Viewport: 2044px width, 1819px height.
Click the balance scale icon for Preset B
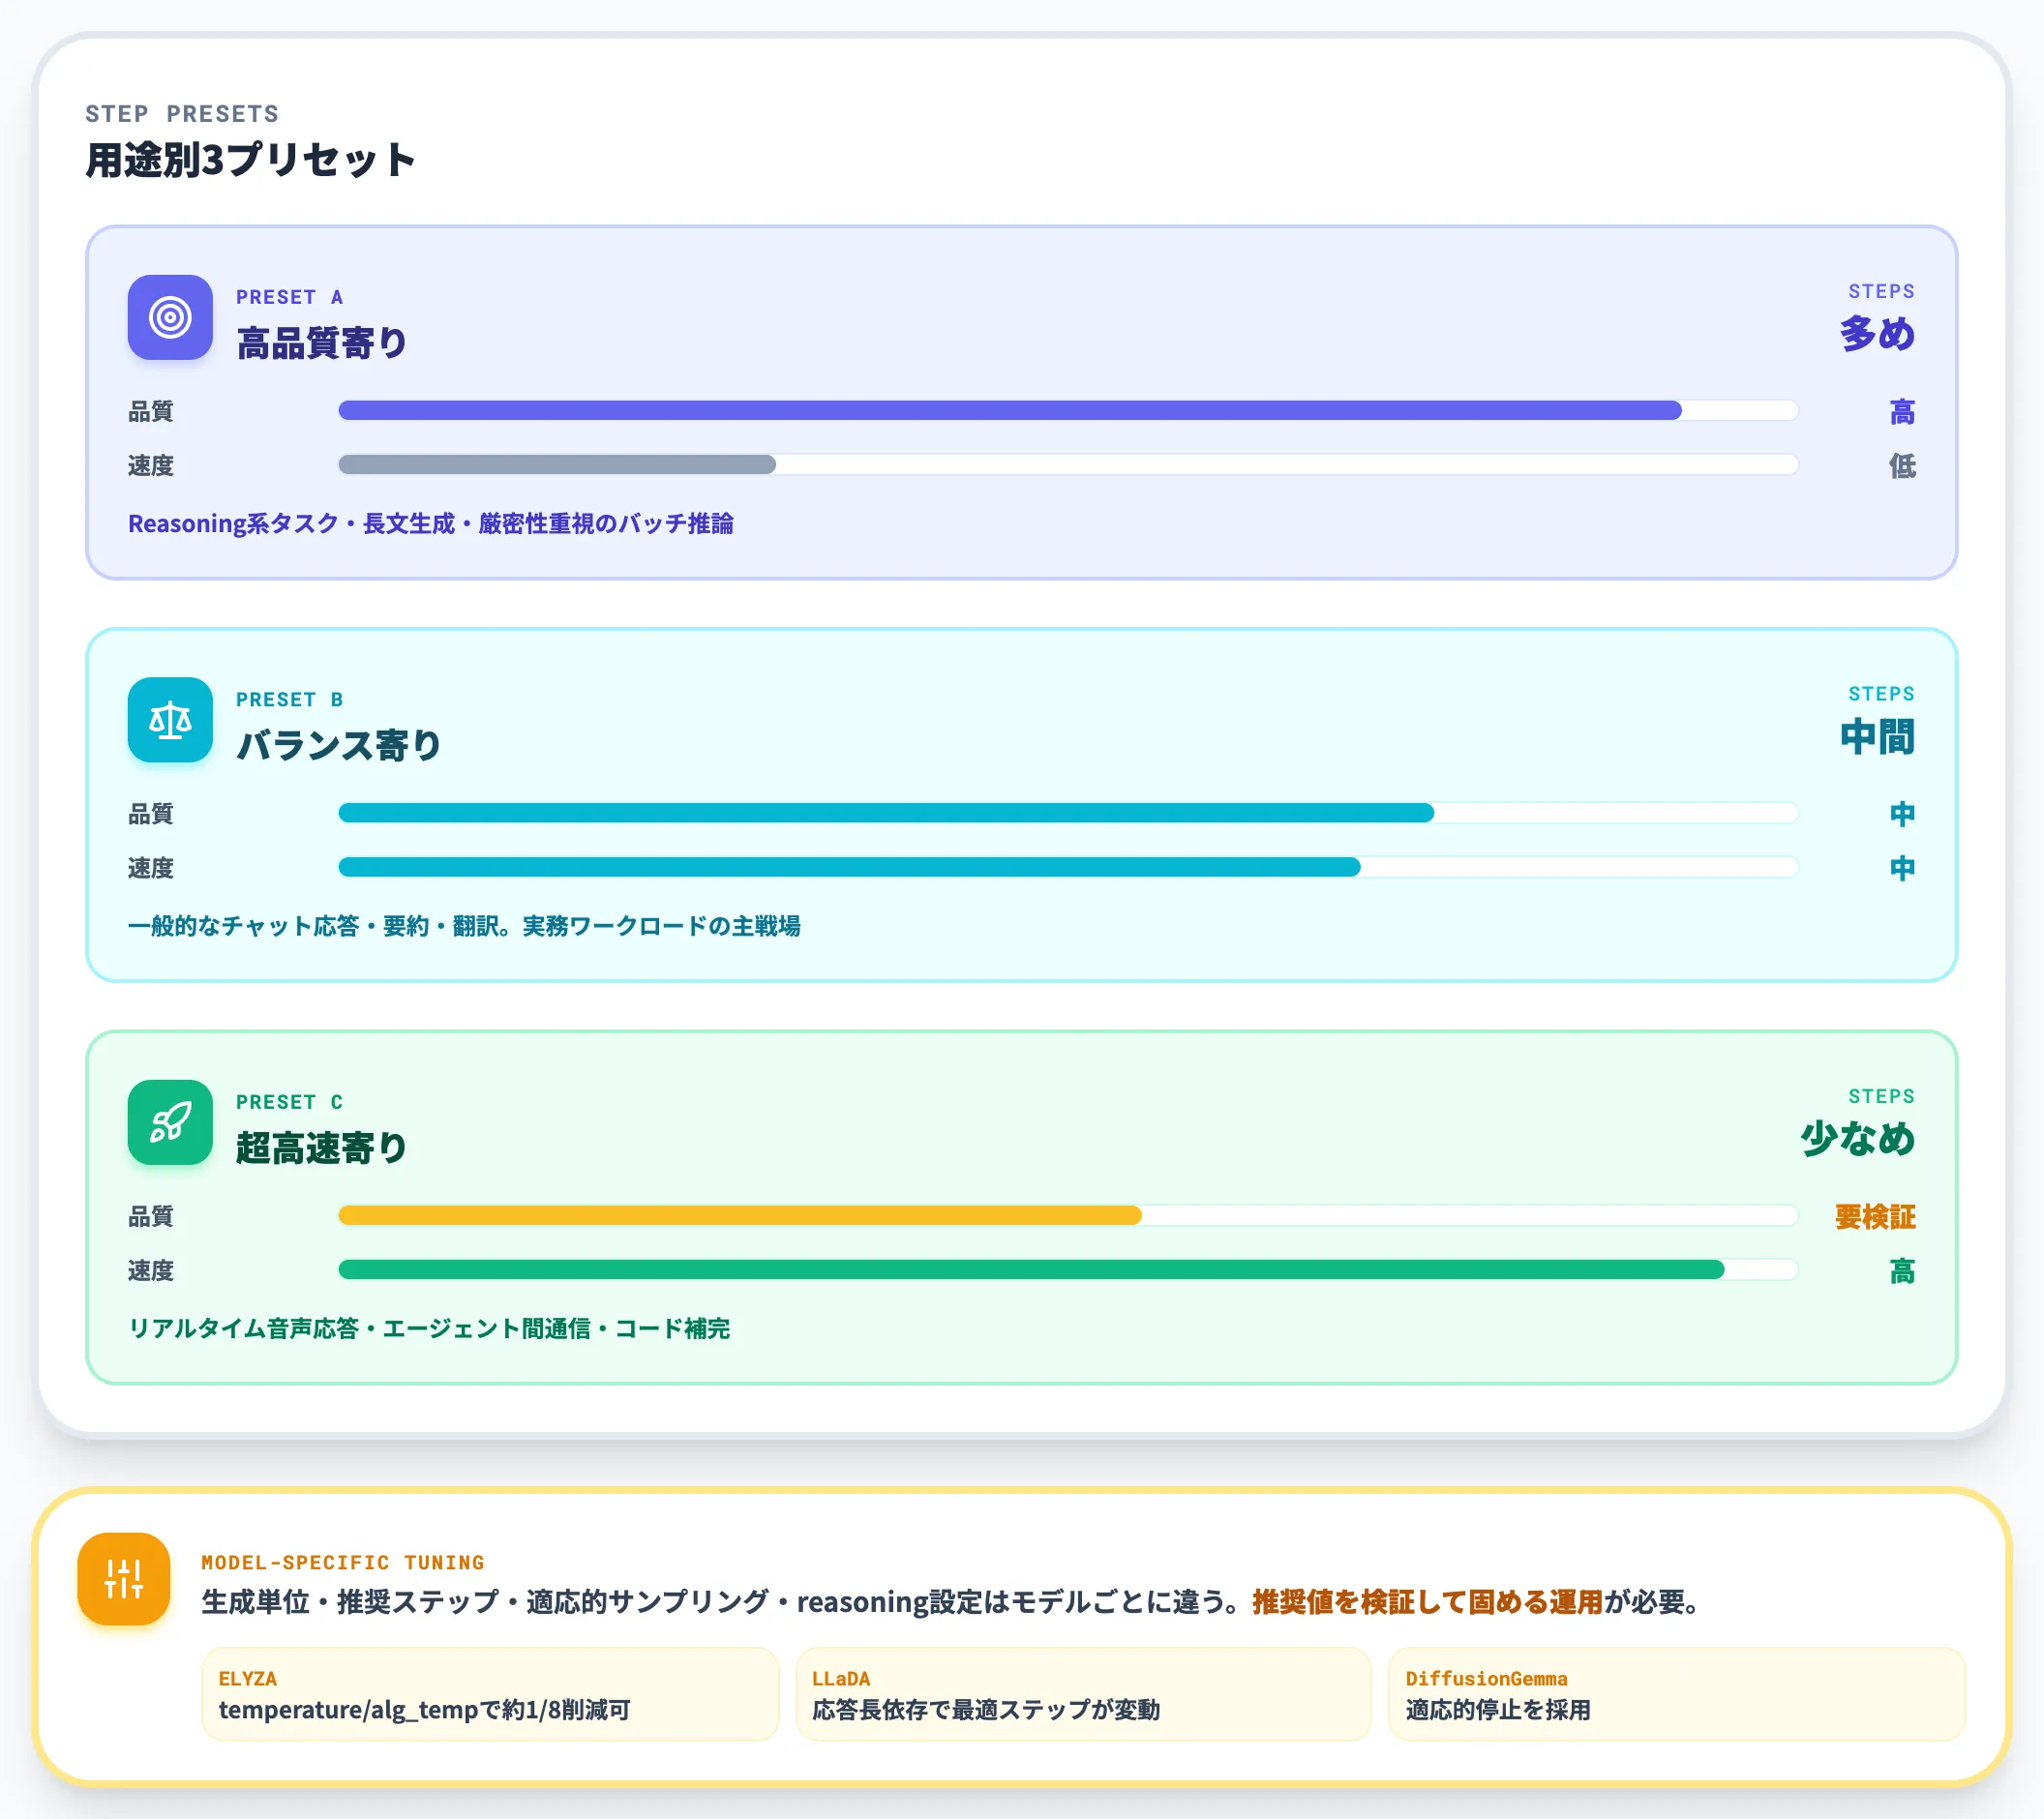[x=170, y=720]
